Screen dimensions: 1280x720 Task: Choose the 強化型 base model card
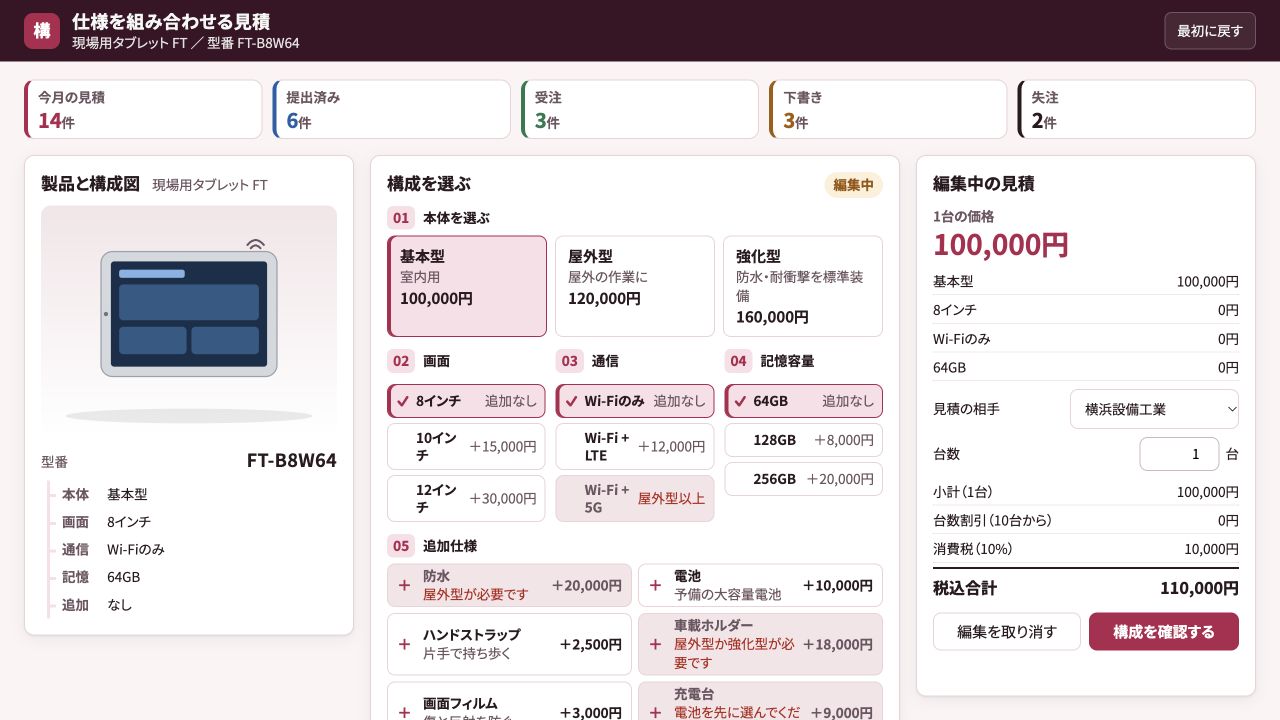(803, 286)
